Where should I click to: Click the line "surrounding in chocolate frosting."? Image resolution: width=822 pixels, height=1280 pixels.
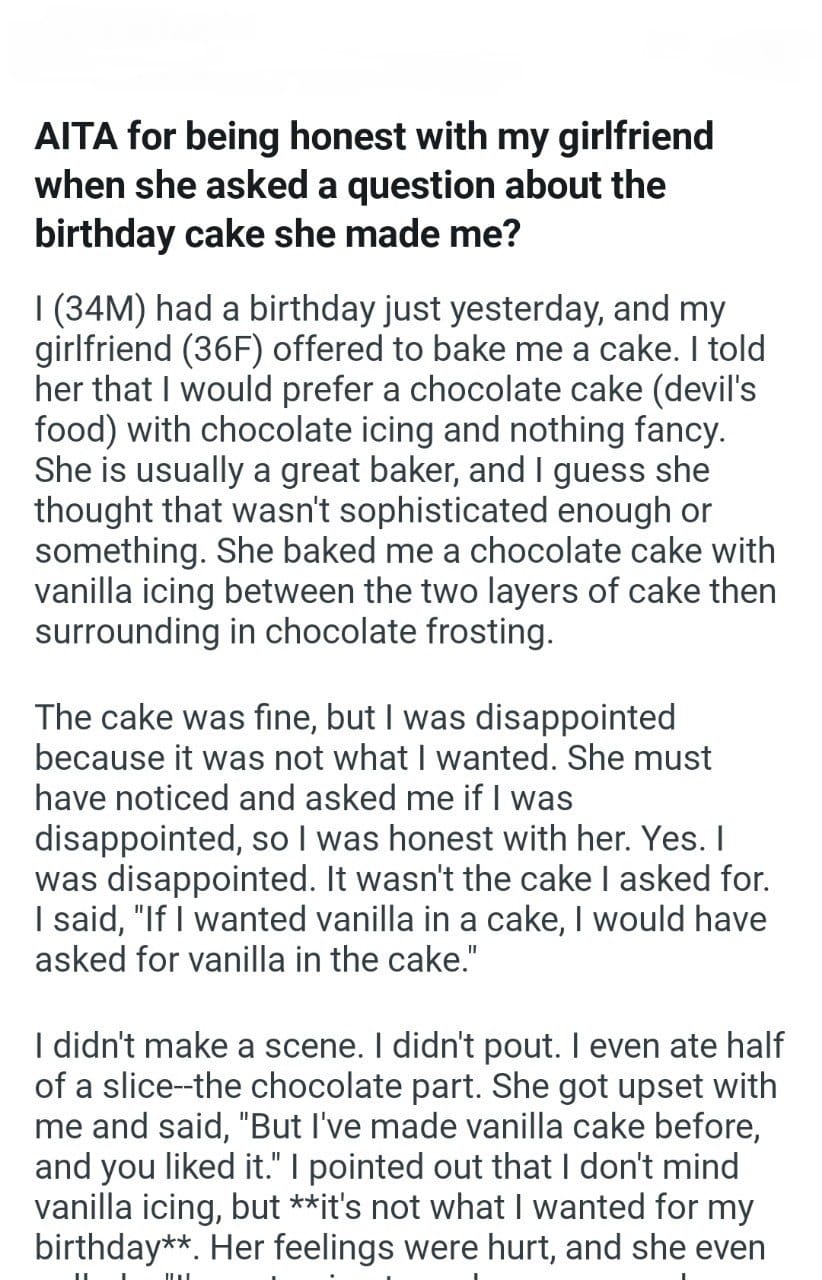(x=293, y=631)
